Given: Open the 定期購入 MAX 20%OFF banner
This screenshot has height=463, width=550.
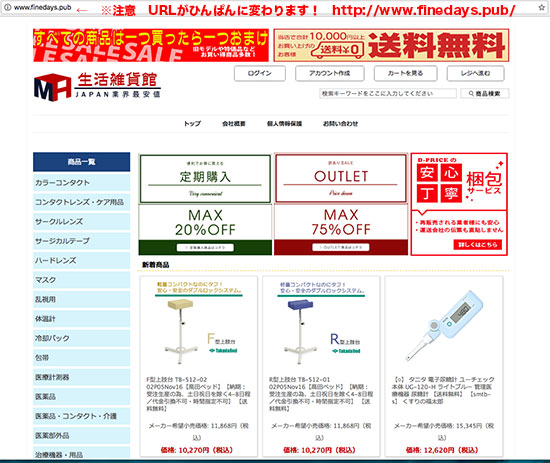Looking at the screenshot, I should (x=205, y=204).
